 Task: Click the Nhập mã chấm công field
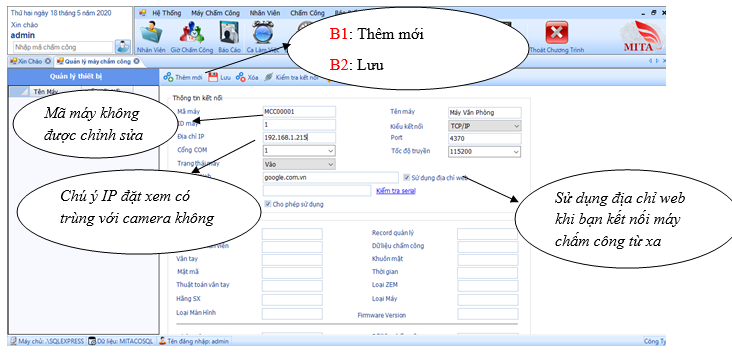(x=63, y=47)
